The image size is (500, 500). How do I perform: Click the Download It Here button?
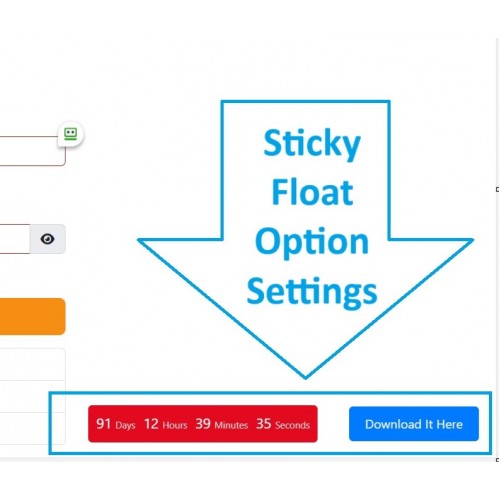(x=414, y=424)
